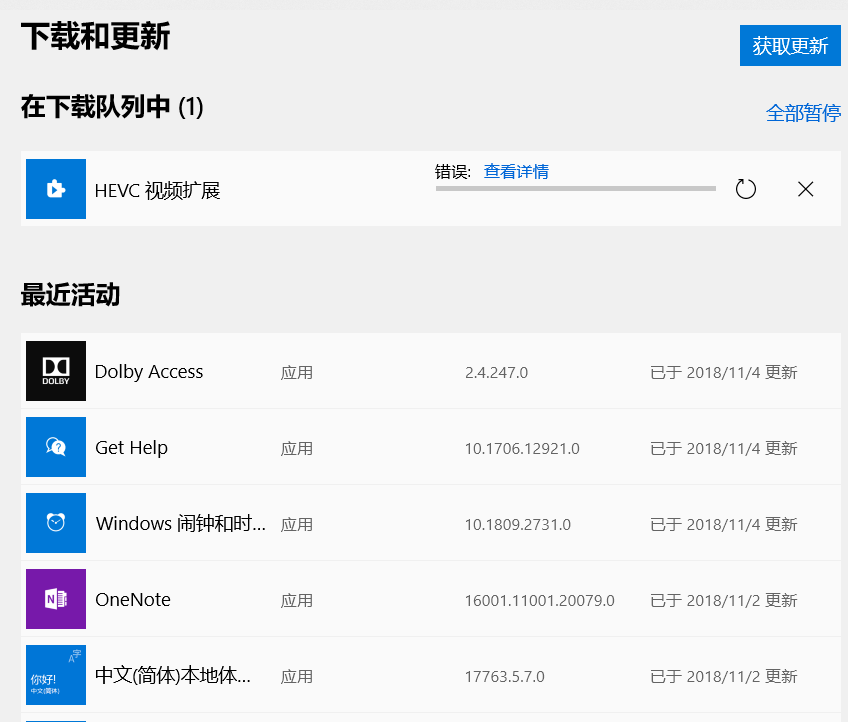
Task: Open the 中文(简体)本地体验包 app icon
Action: point(56,675)
